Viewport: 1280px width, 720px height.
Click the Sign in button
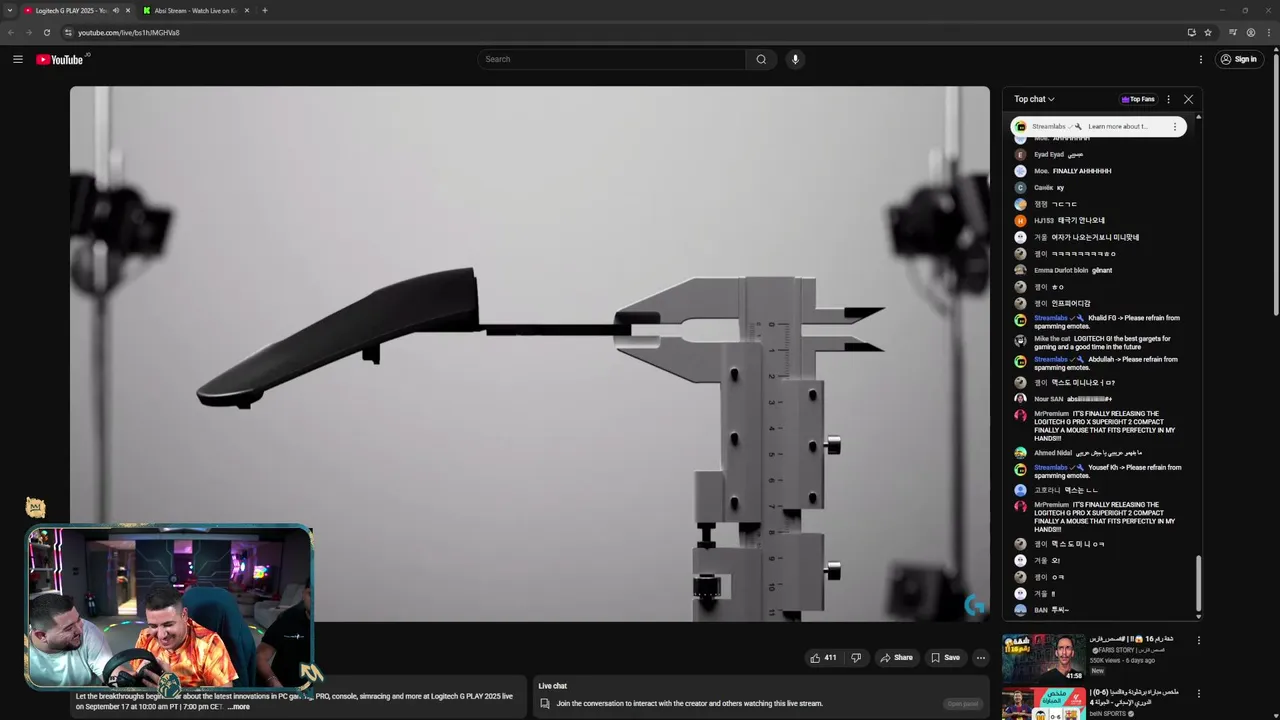pyautogui.click(x=1238, y=59)
